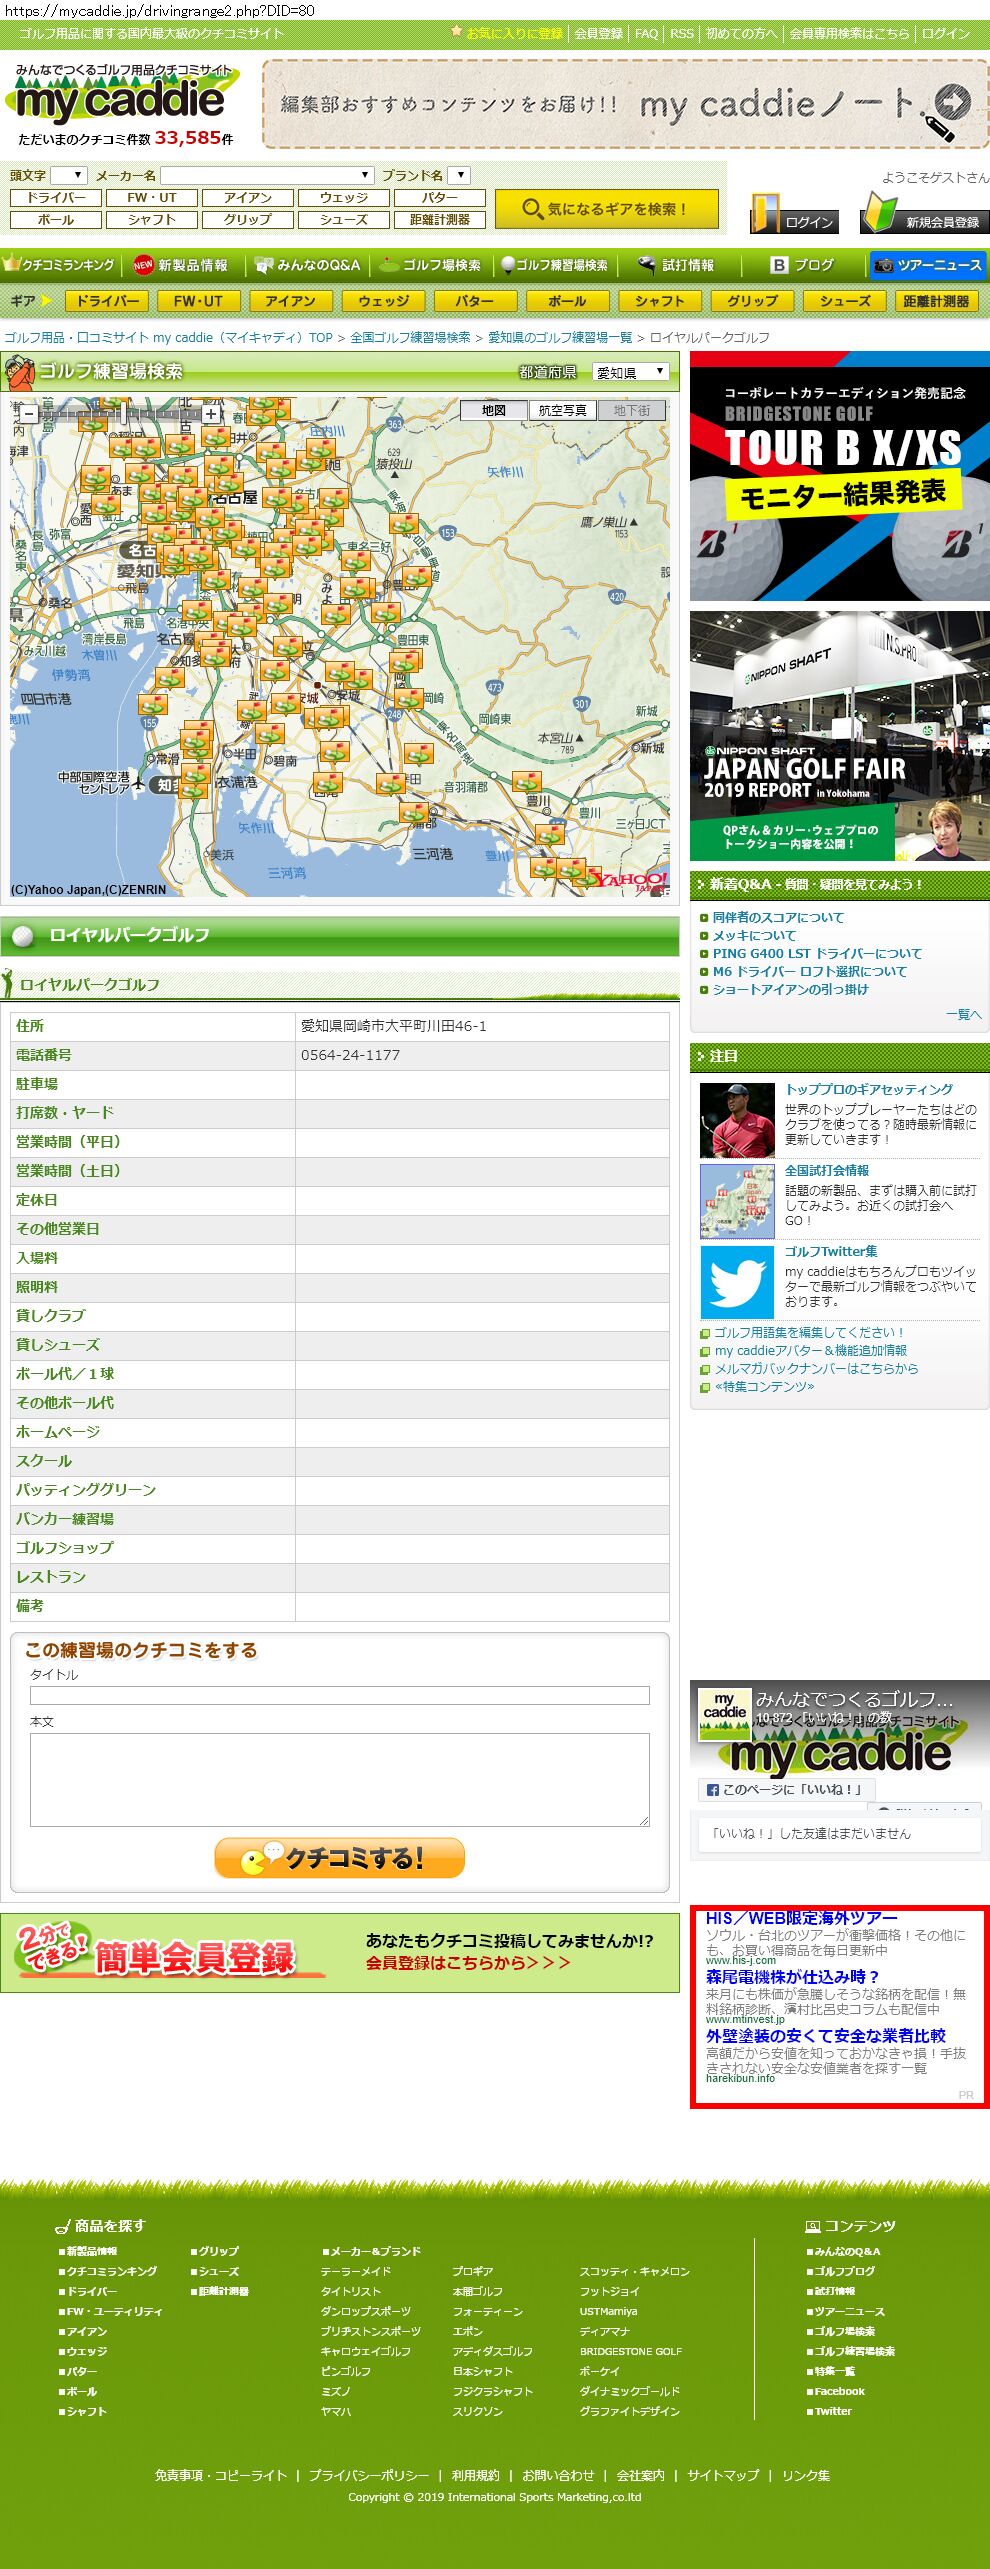The height and width of the screenshot is (2569, 990).
Task: Open easy member registration banner
Action: [x=340, y=1953]
